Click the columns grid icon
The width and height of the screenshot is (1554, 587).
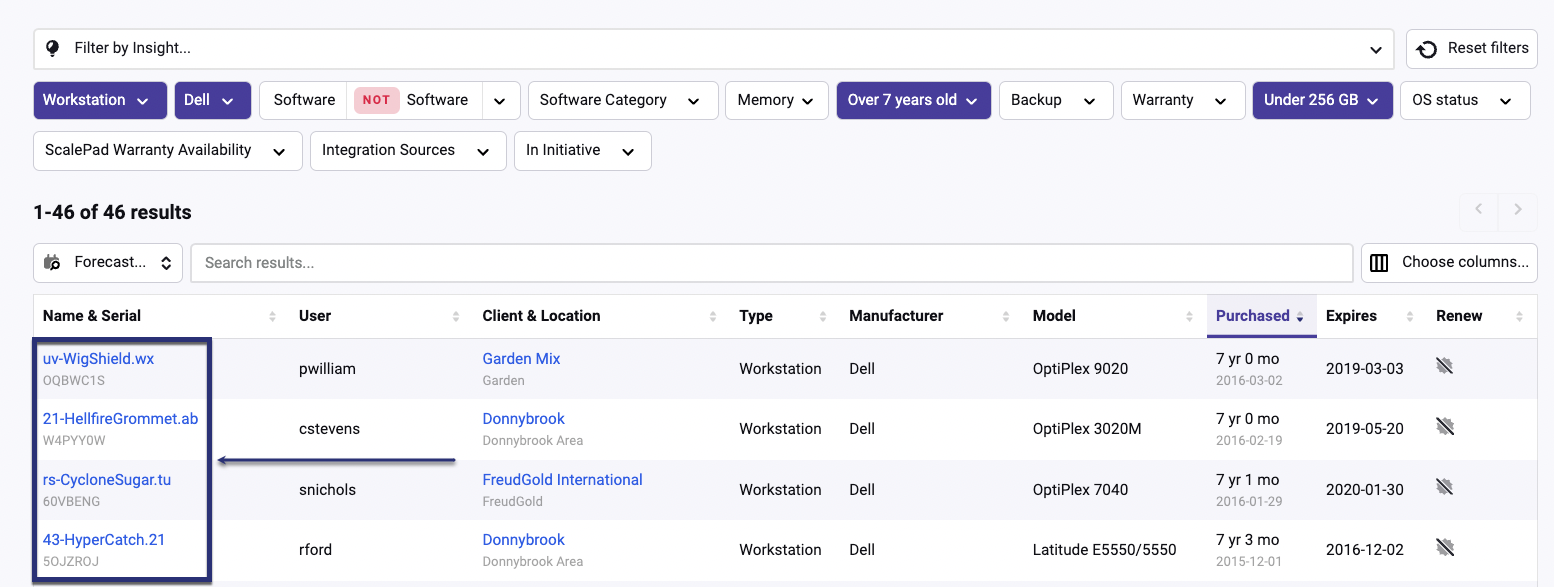[1379, 263]
